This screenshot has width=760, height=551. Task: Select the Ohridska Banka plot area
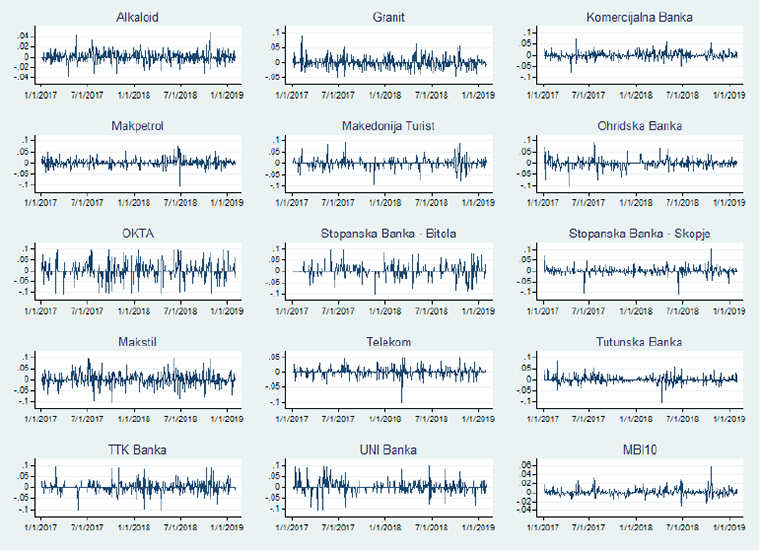[640, 164]
